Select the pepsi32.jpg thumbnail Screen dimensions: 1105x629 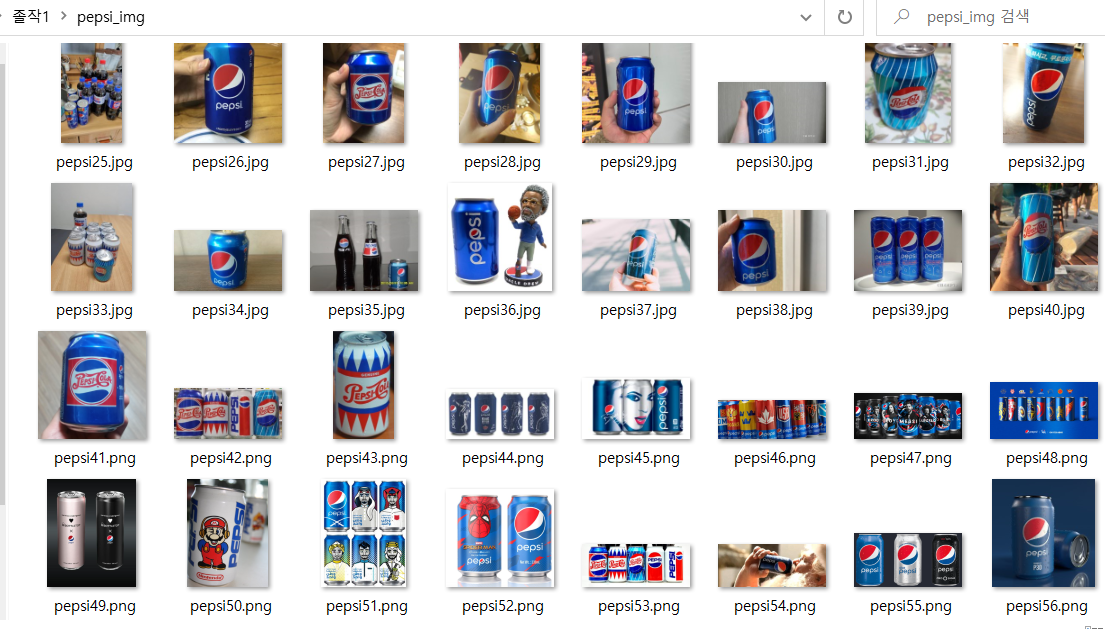1044,93
